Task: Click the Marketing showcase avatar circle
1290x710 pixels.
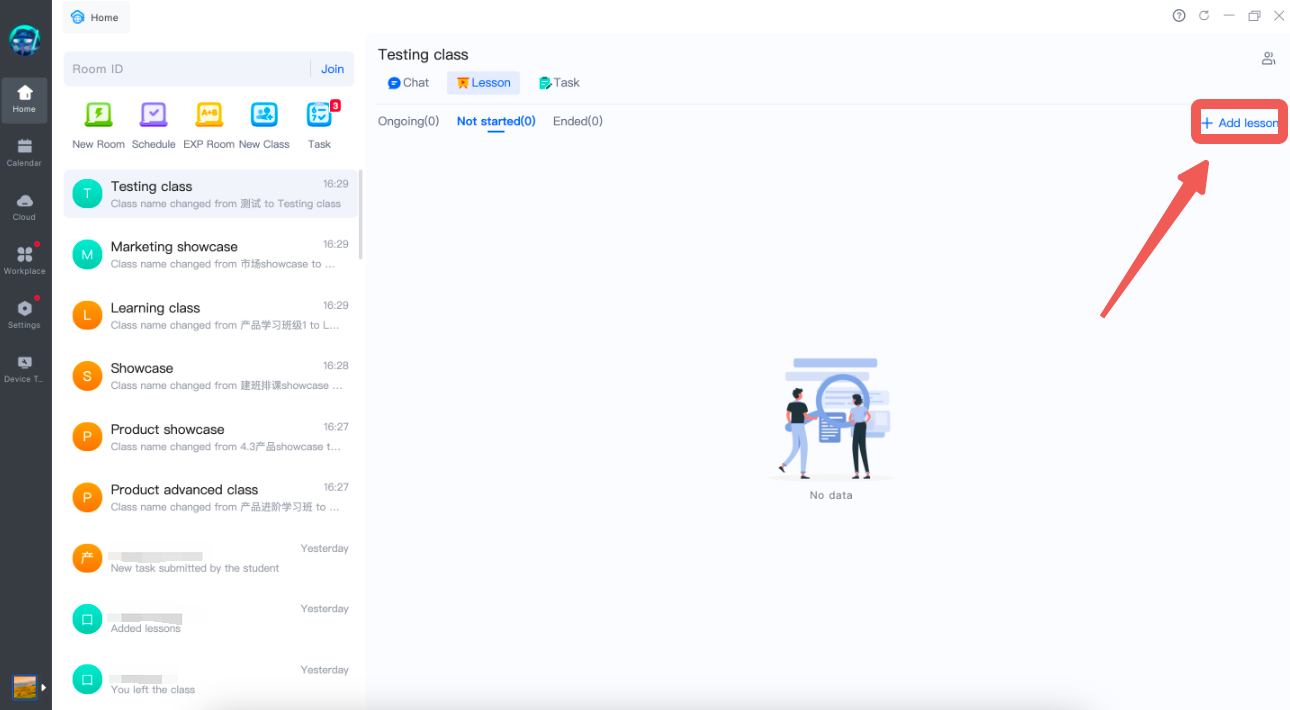Action: pos(87,255)
